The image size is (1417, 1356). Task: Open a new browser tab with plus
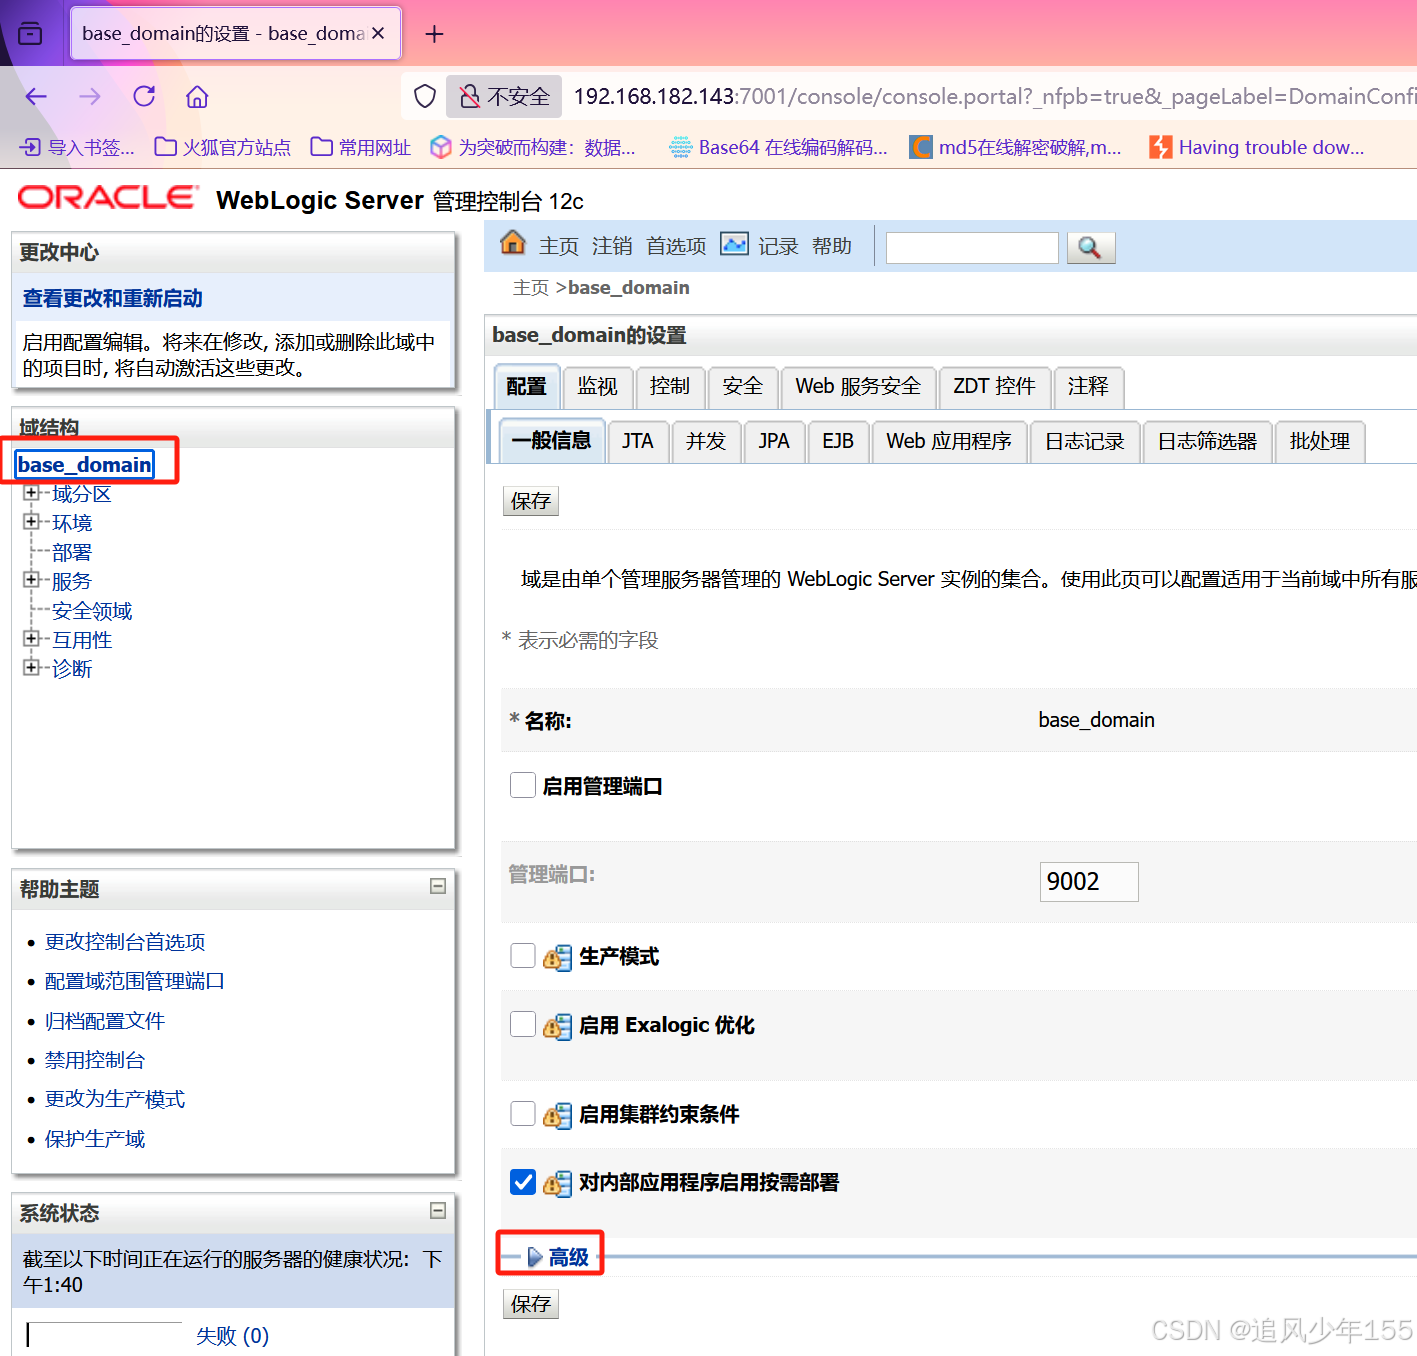434,34
